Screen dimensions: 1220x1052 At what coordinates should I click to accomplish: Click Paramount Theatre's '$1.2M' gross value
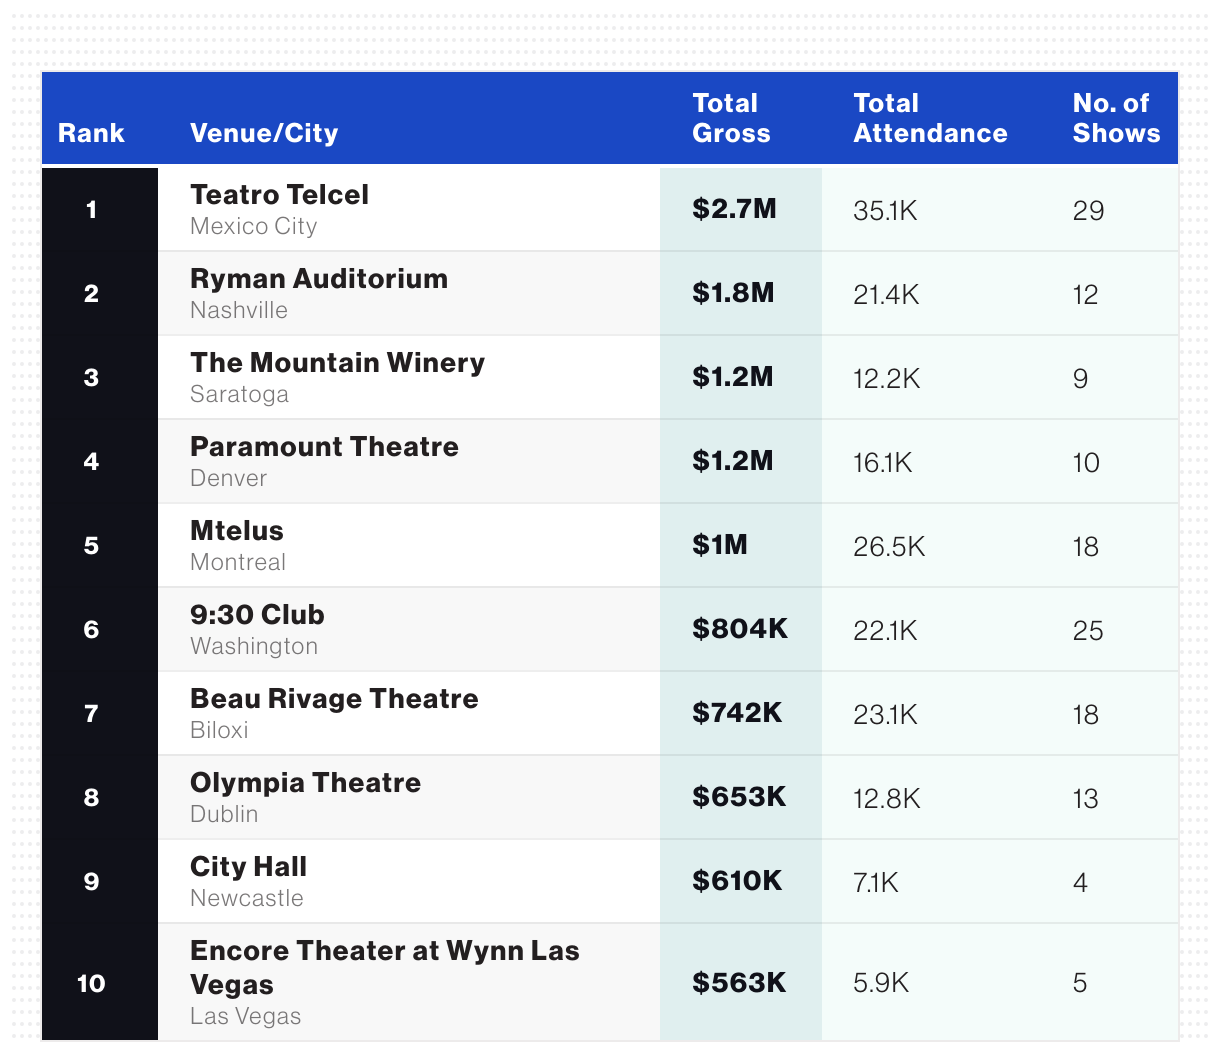(733, 461)
